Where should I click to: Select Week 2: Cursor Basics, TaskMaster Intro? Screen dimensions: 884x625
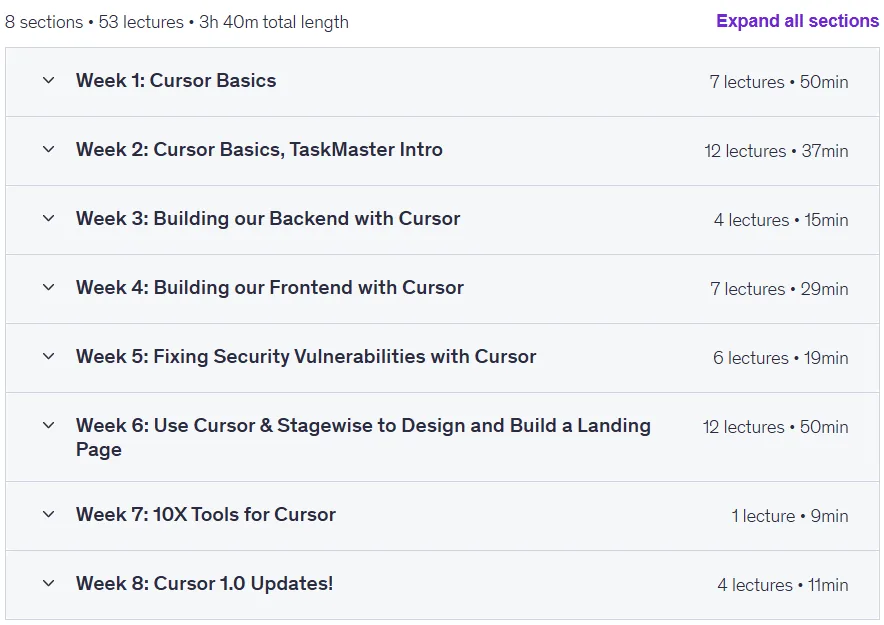click(x=259, y=149)
